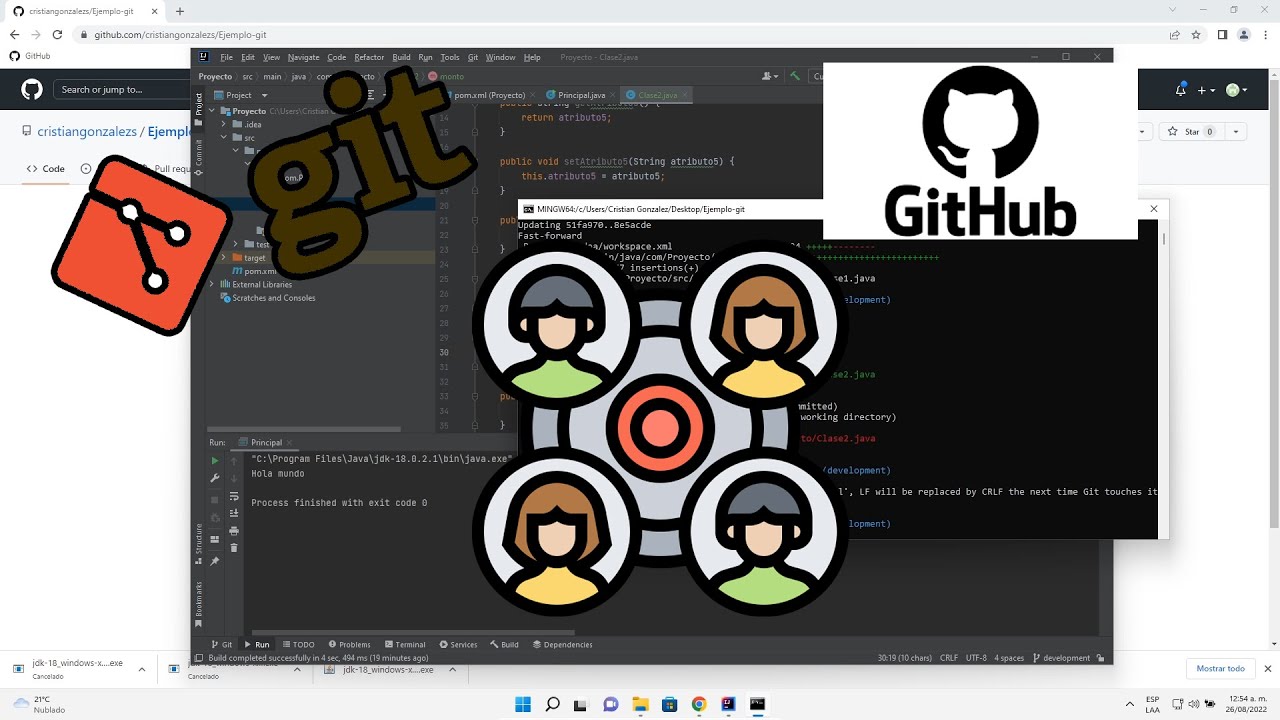This screenshot has width=1280, height=720.
Task: Pin the Run tab with the pin icon
Action: tap(214, 562)
